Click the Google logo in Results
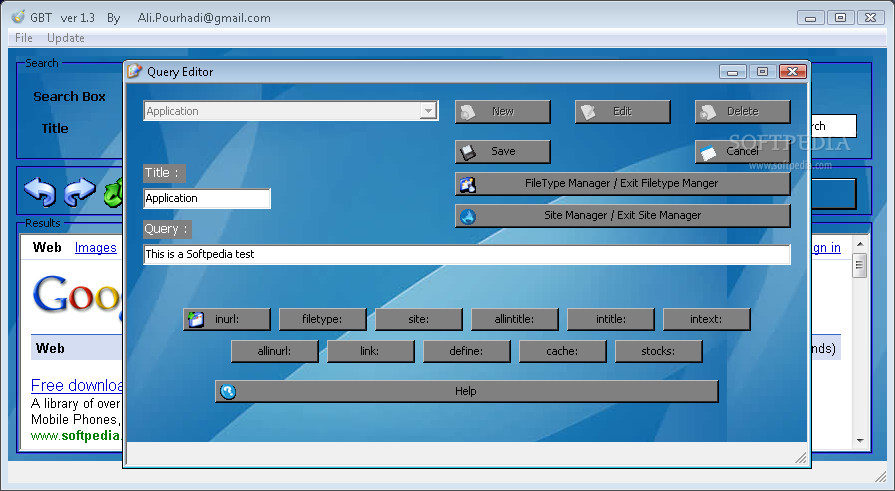Image resolution: width=895 pixels, height=491 pixels. (77, 297)
